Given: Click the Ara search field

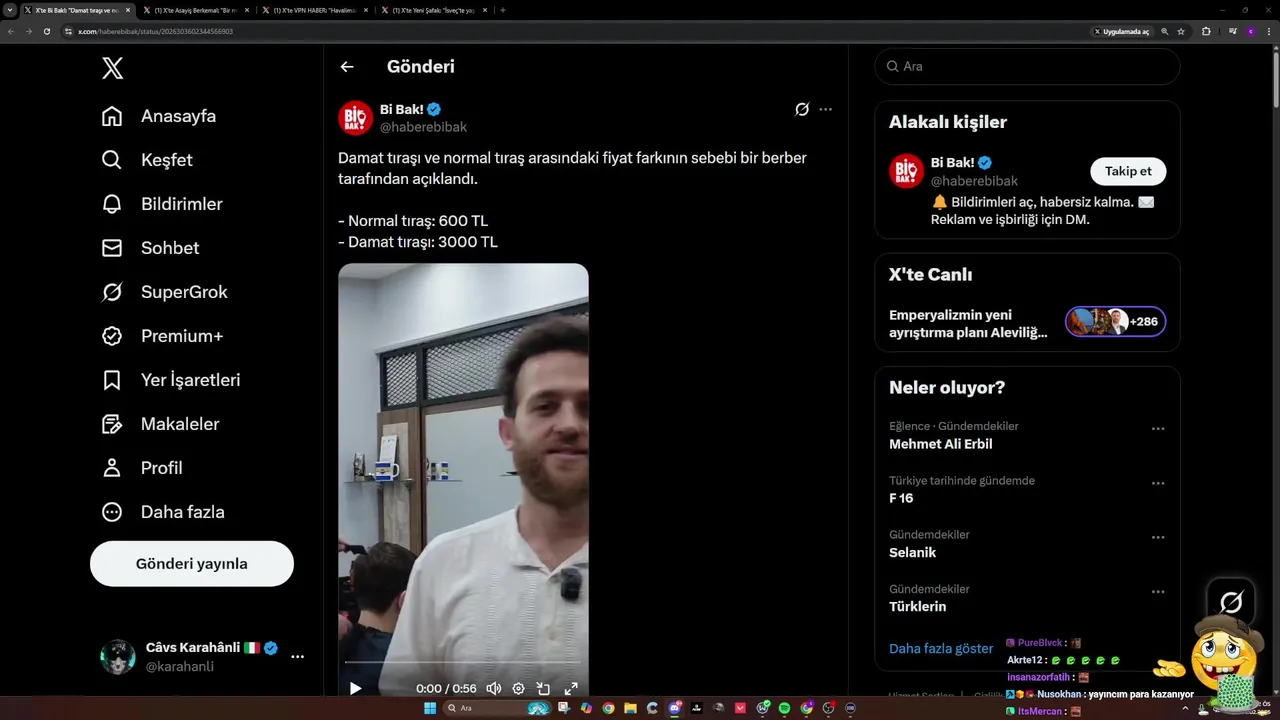Looking at the screenshot, I should pyautogui.click(x=1027, y=66).
